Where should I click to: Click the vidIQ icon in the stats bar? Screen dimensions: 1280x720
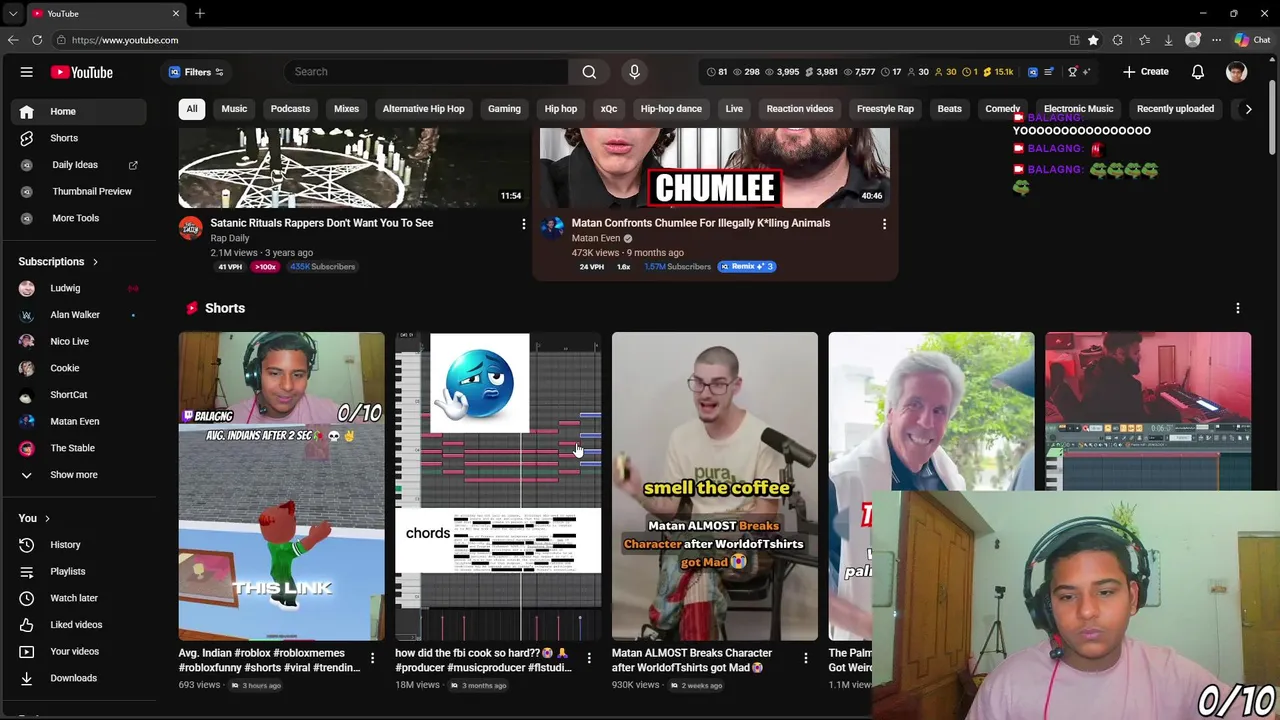click(1033, 72)
